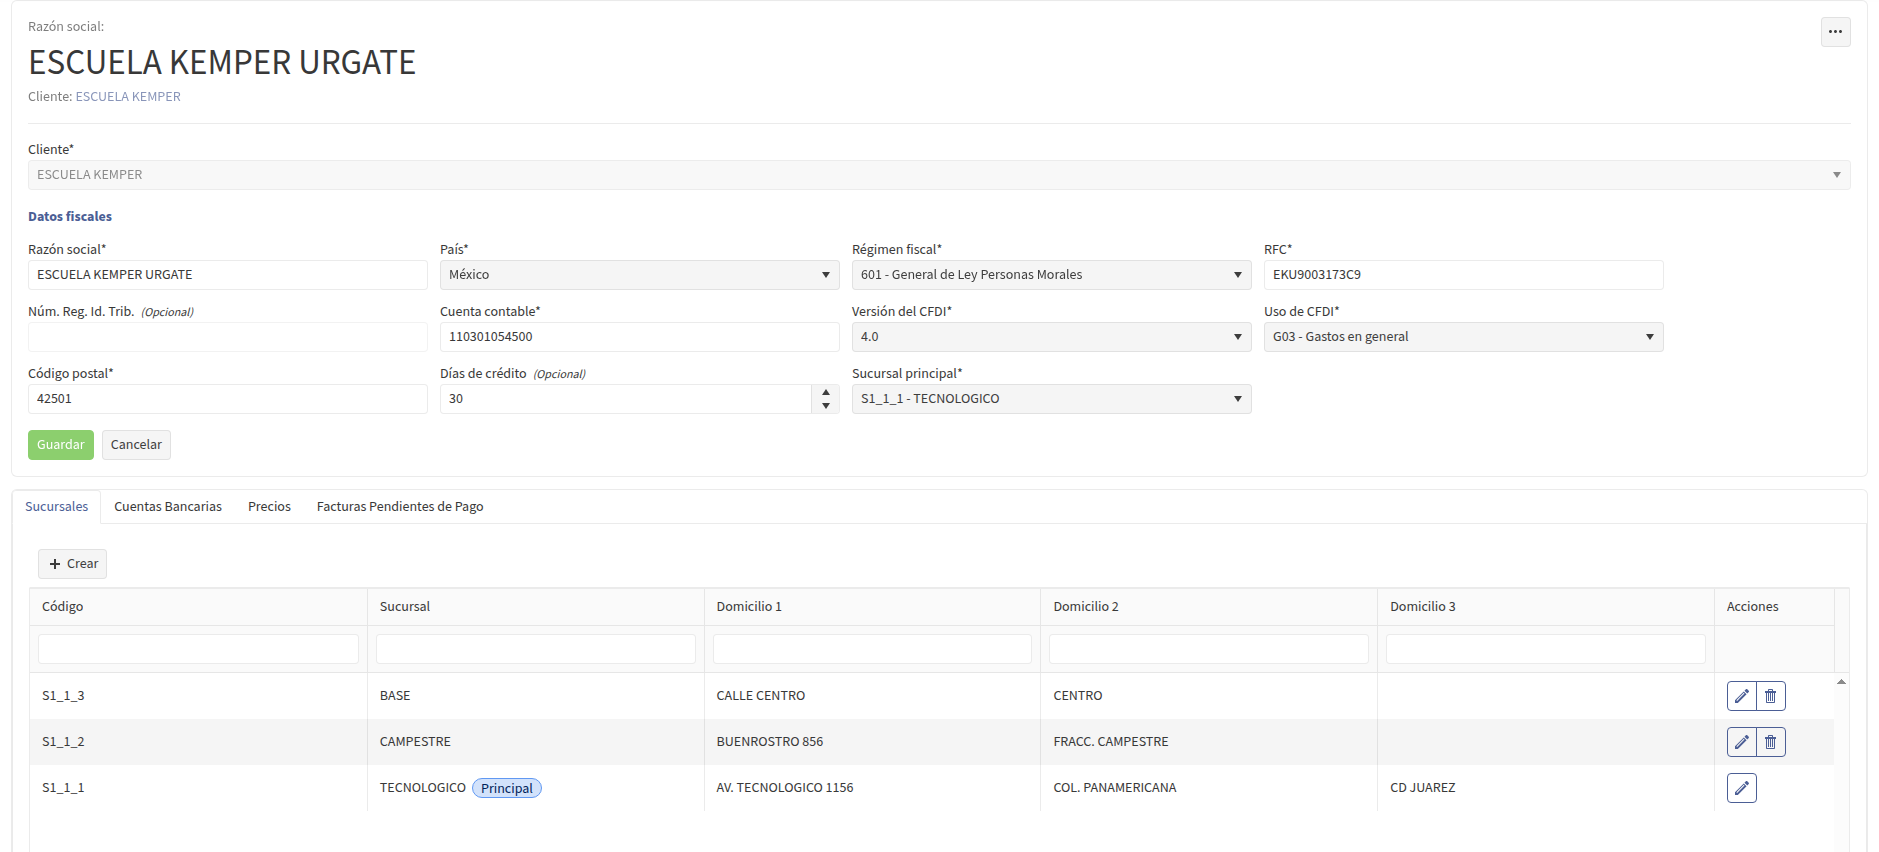Delete the BASE sucursal row
This screenshot has height=852, width=1879.
(1770, 696)
